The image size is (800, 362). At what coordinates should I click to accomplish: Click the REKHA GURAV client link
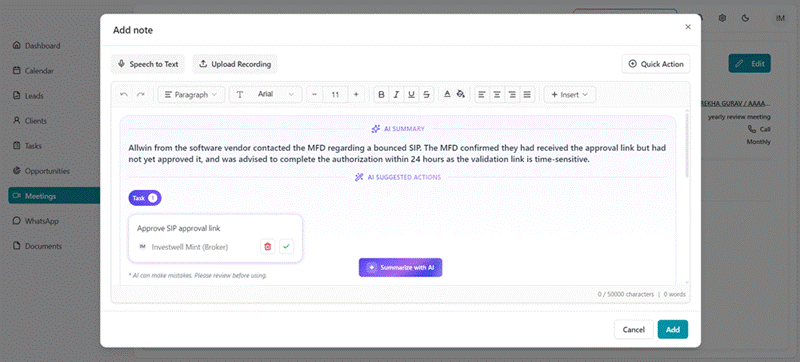735,103
